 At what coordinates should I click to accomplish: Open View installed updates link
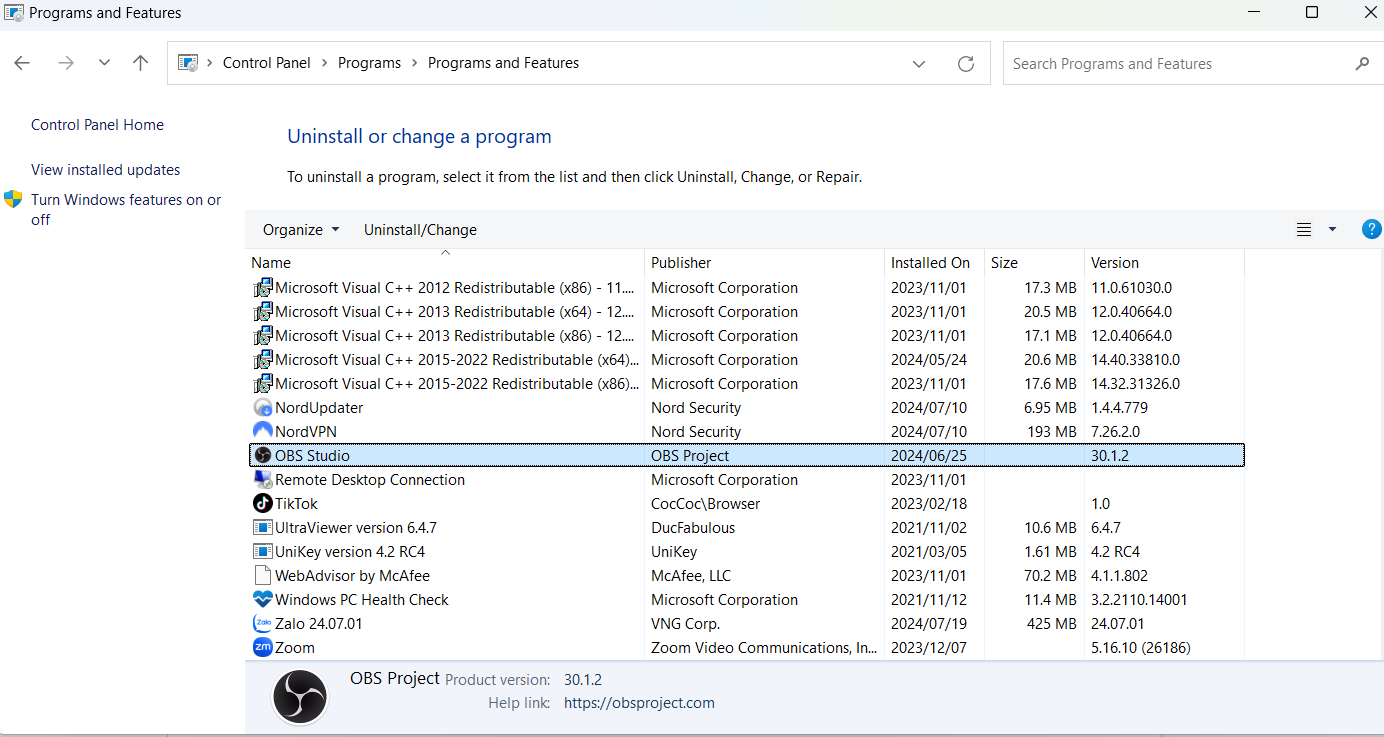(106, 170)
